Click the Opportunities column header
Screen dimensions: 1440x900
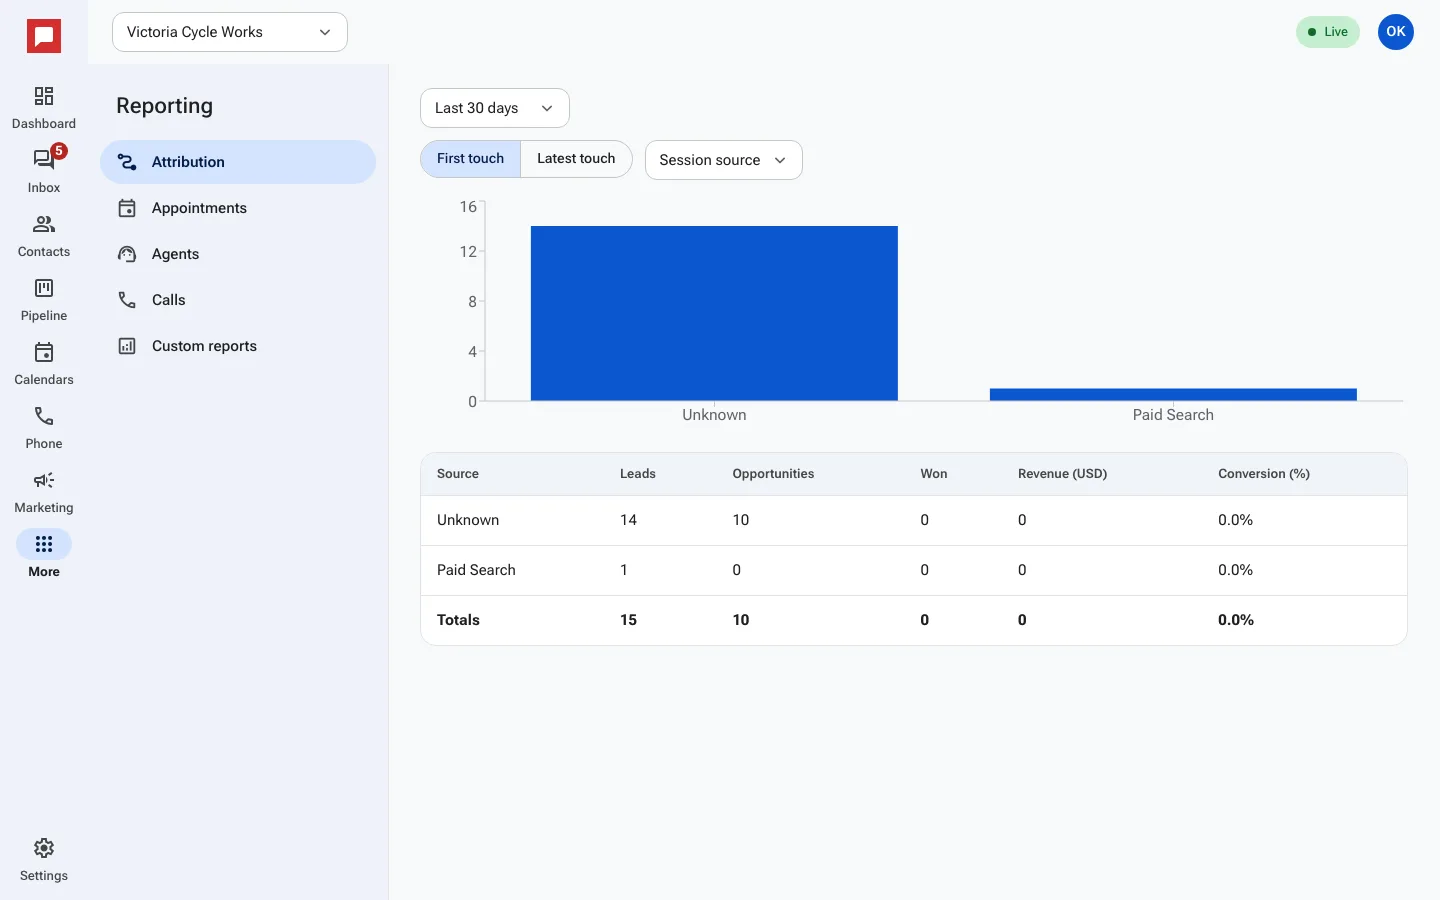(773, 474)
